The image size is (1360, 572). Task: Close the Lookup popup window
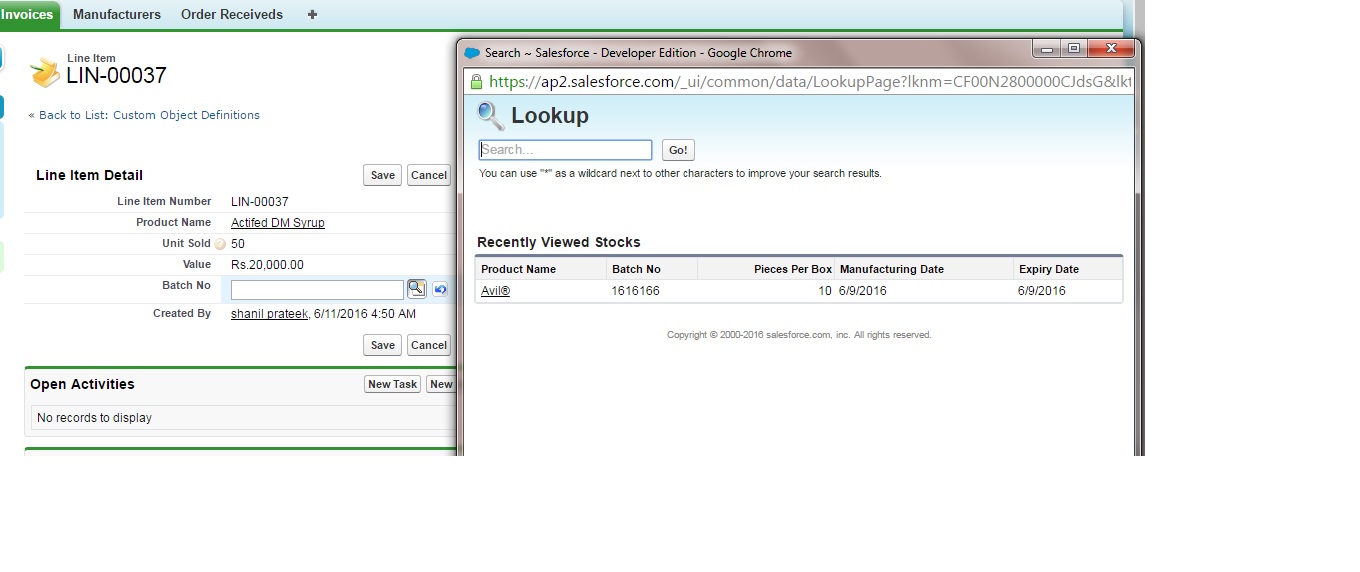pos(1110,49)
